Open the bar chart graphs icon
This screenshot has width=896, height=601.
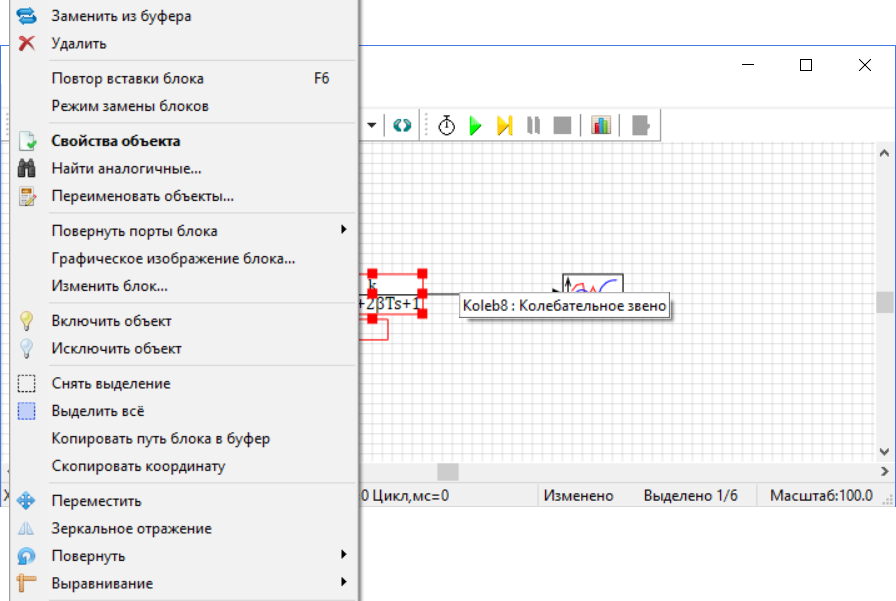click(601, 125)
